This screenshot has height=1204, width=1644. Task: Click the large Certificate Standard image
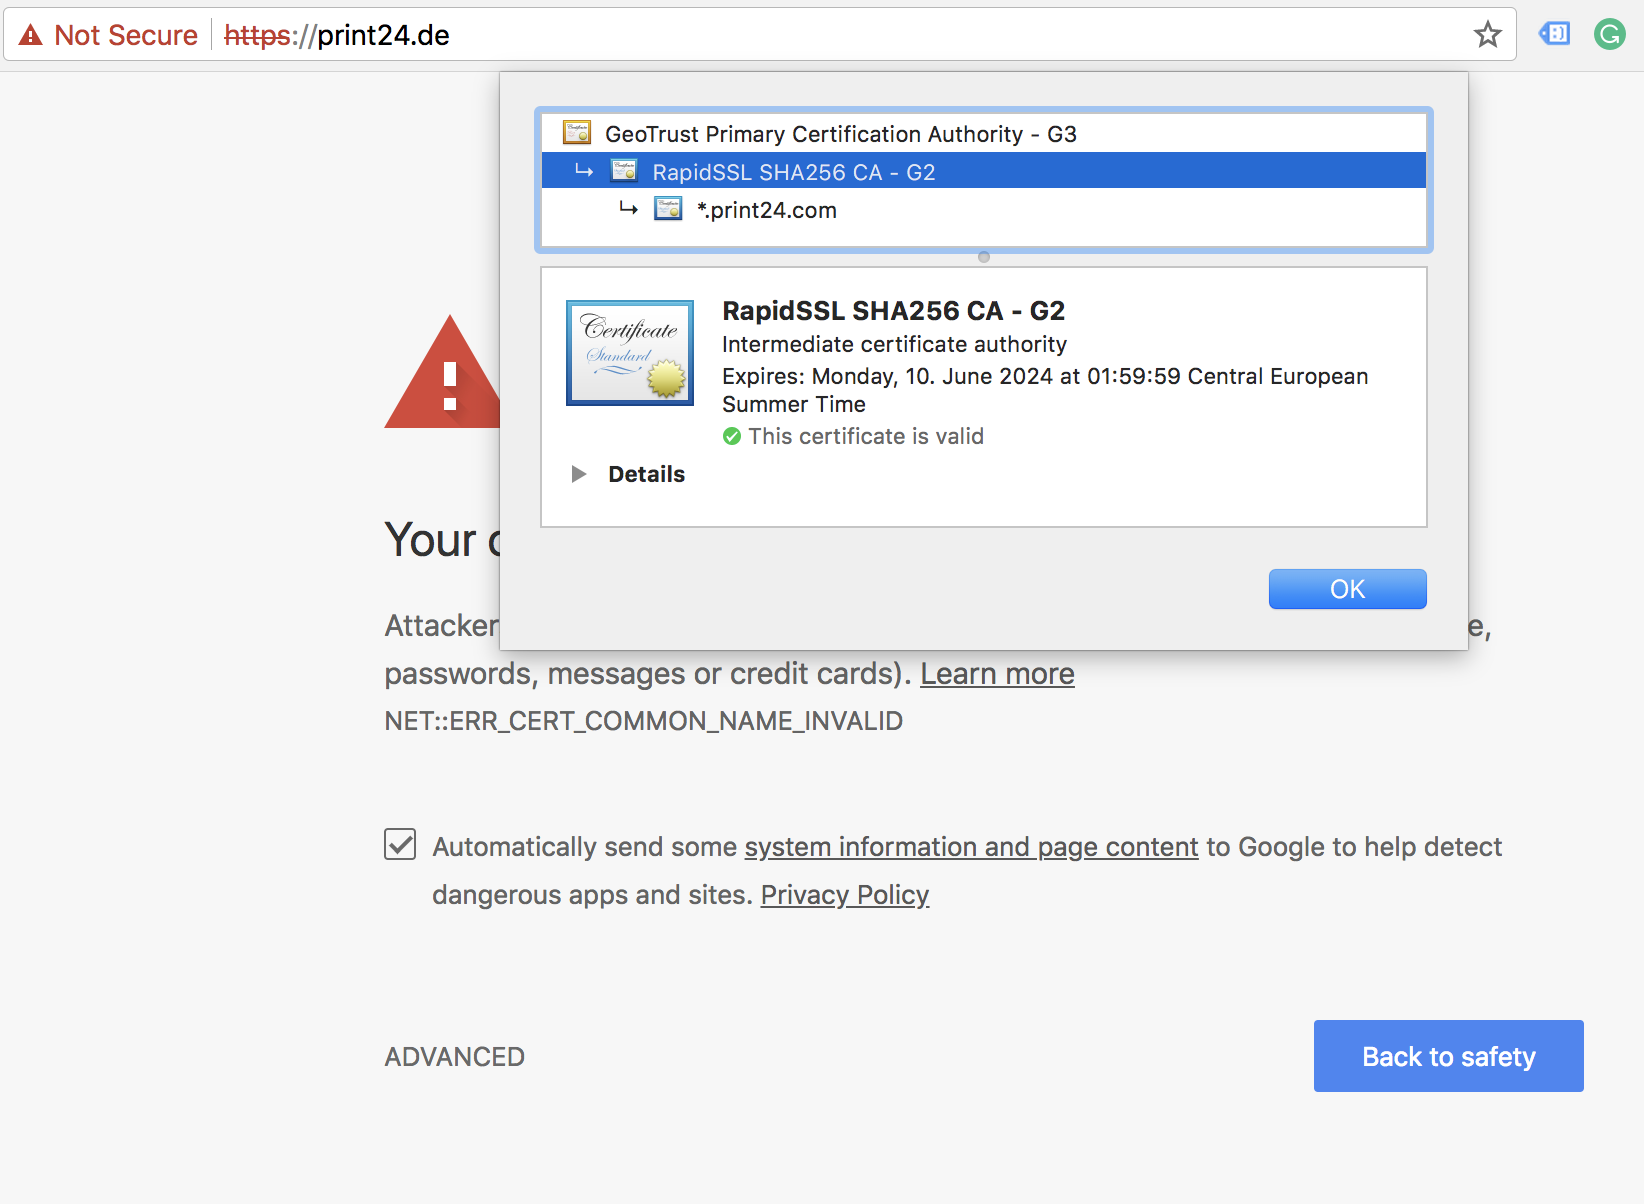tap(630, 353)
